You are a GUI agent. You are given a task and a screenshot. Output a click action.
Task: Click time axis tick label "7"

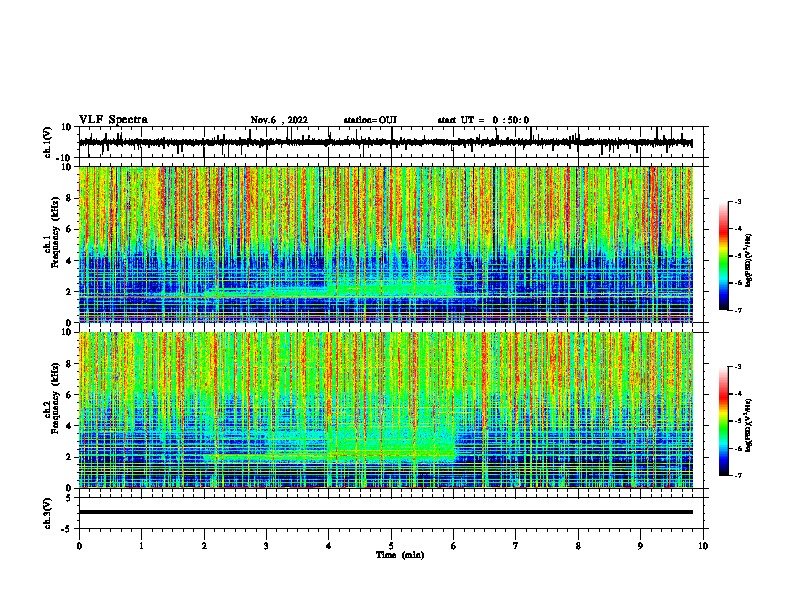click(x=516, y=546)
